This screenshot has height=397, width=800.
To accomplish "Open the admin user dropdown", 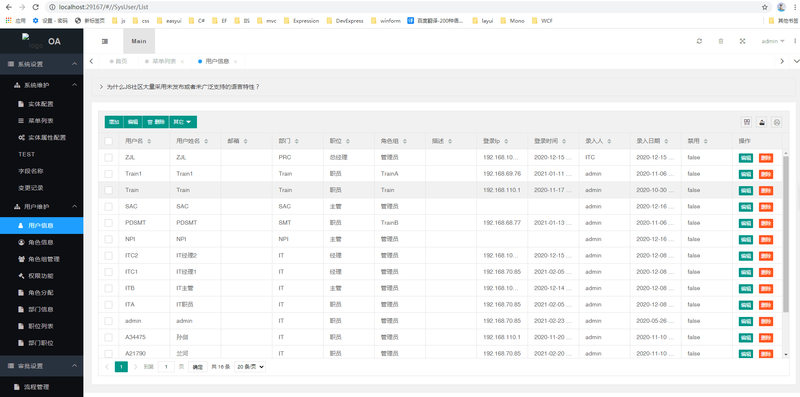I will pos(772,41).
